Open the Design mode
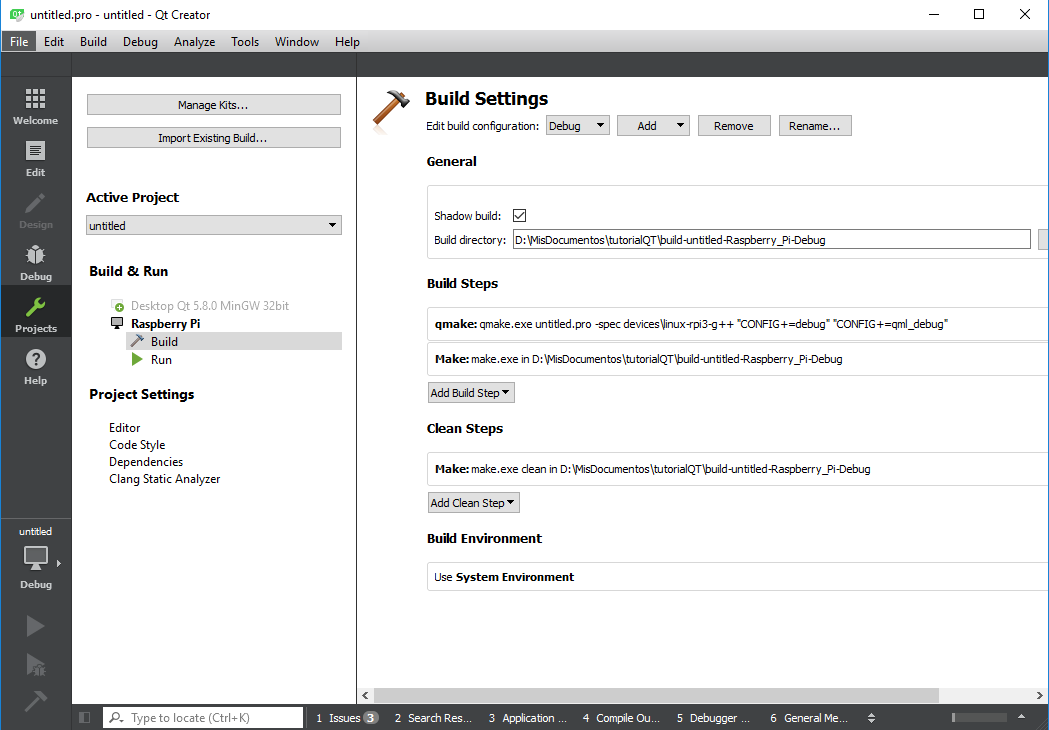1049x730 pixels. (x=35, y=211)
